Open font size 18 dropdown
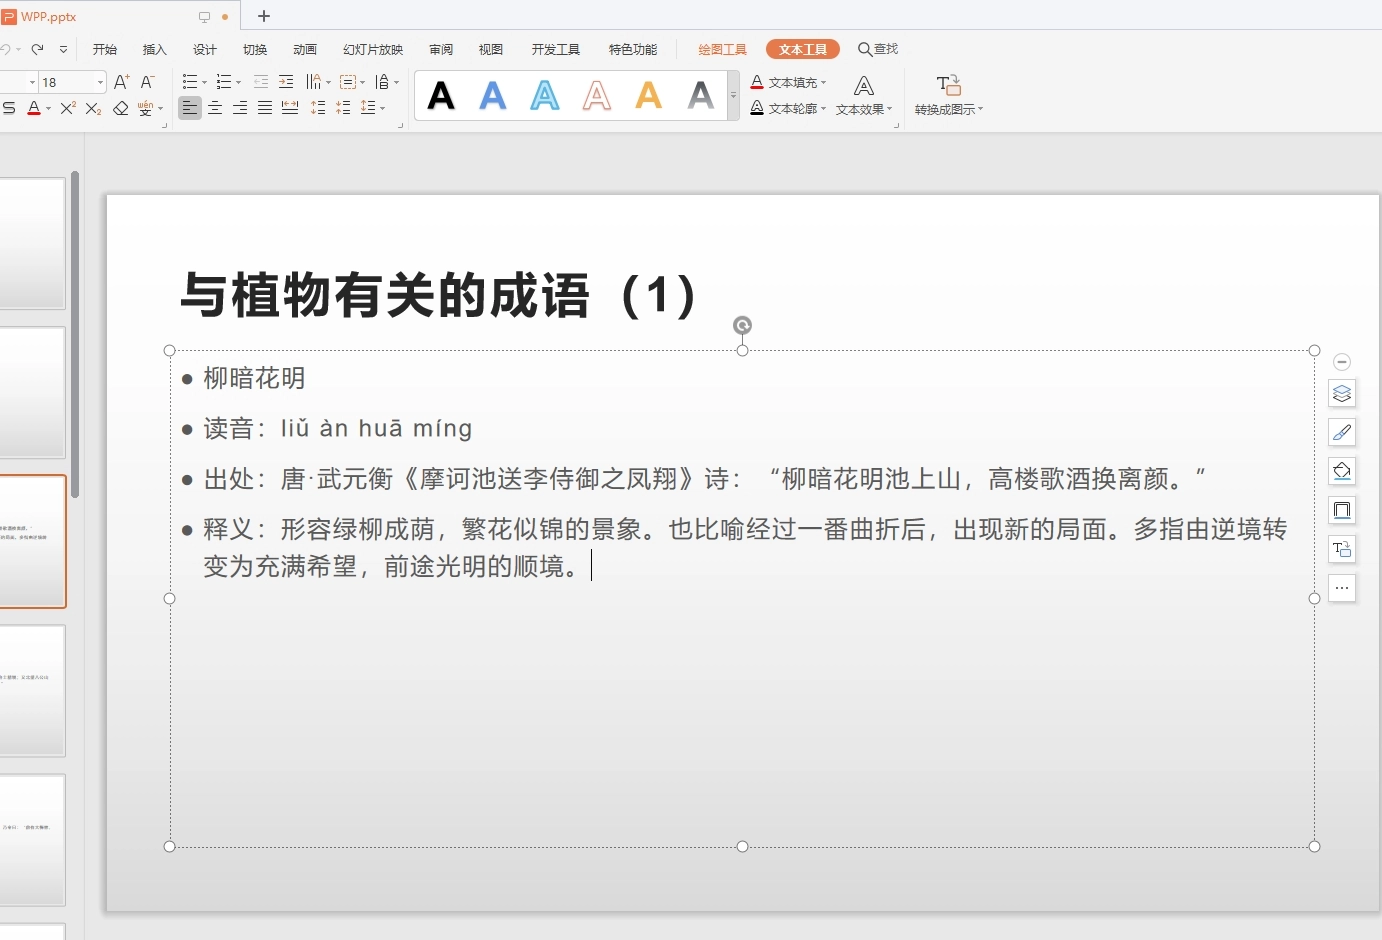Image resolution: width=1382 pixels, height=940 pixels. click(100, 82)
